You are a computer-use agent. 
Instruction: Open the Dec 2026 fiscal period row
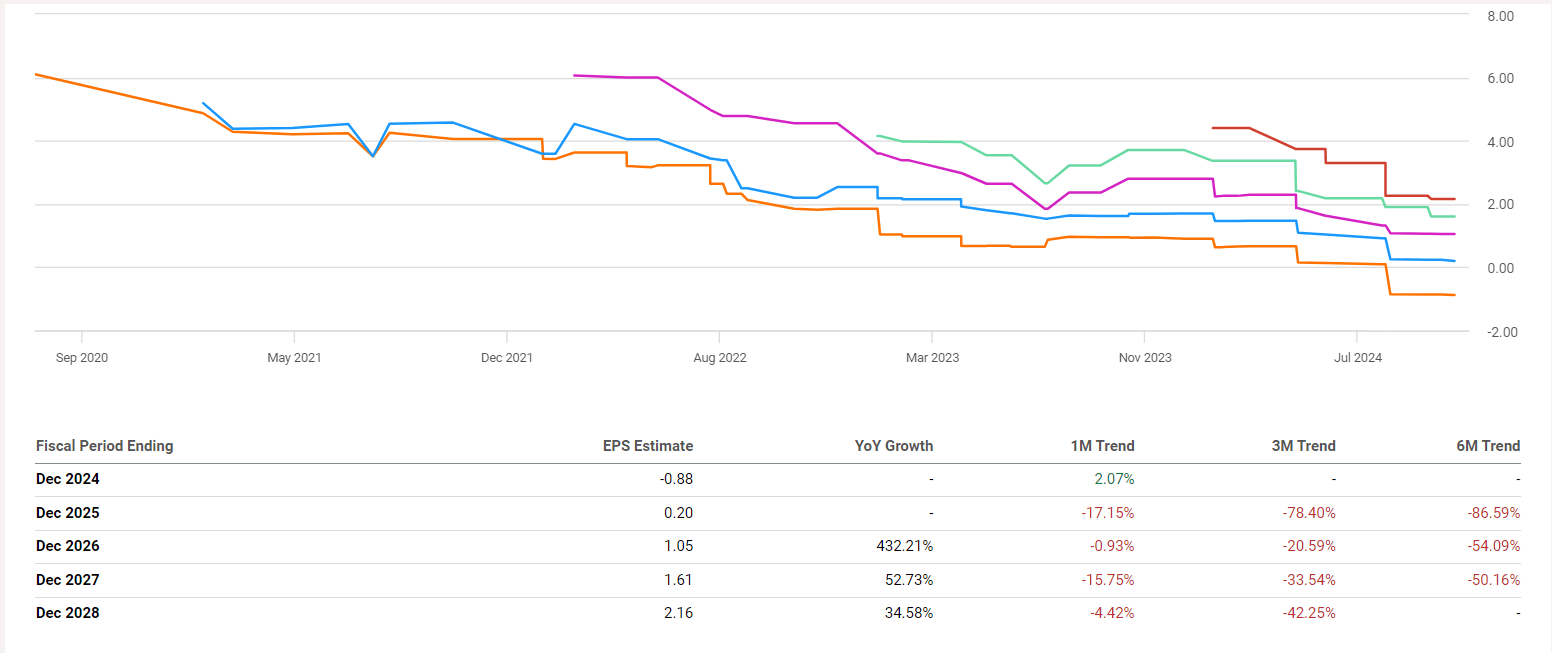(68, 546)
